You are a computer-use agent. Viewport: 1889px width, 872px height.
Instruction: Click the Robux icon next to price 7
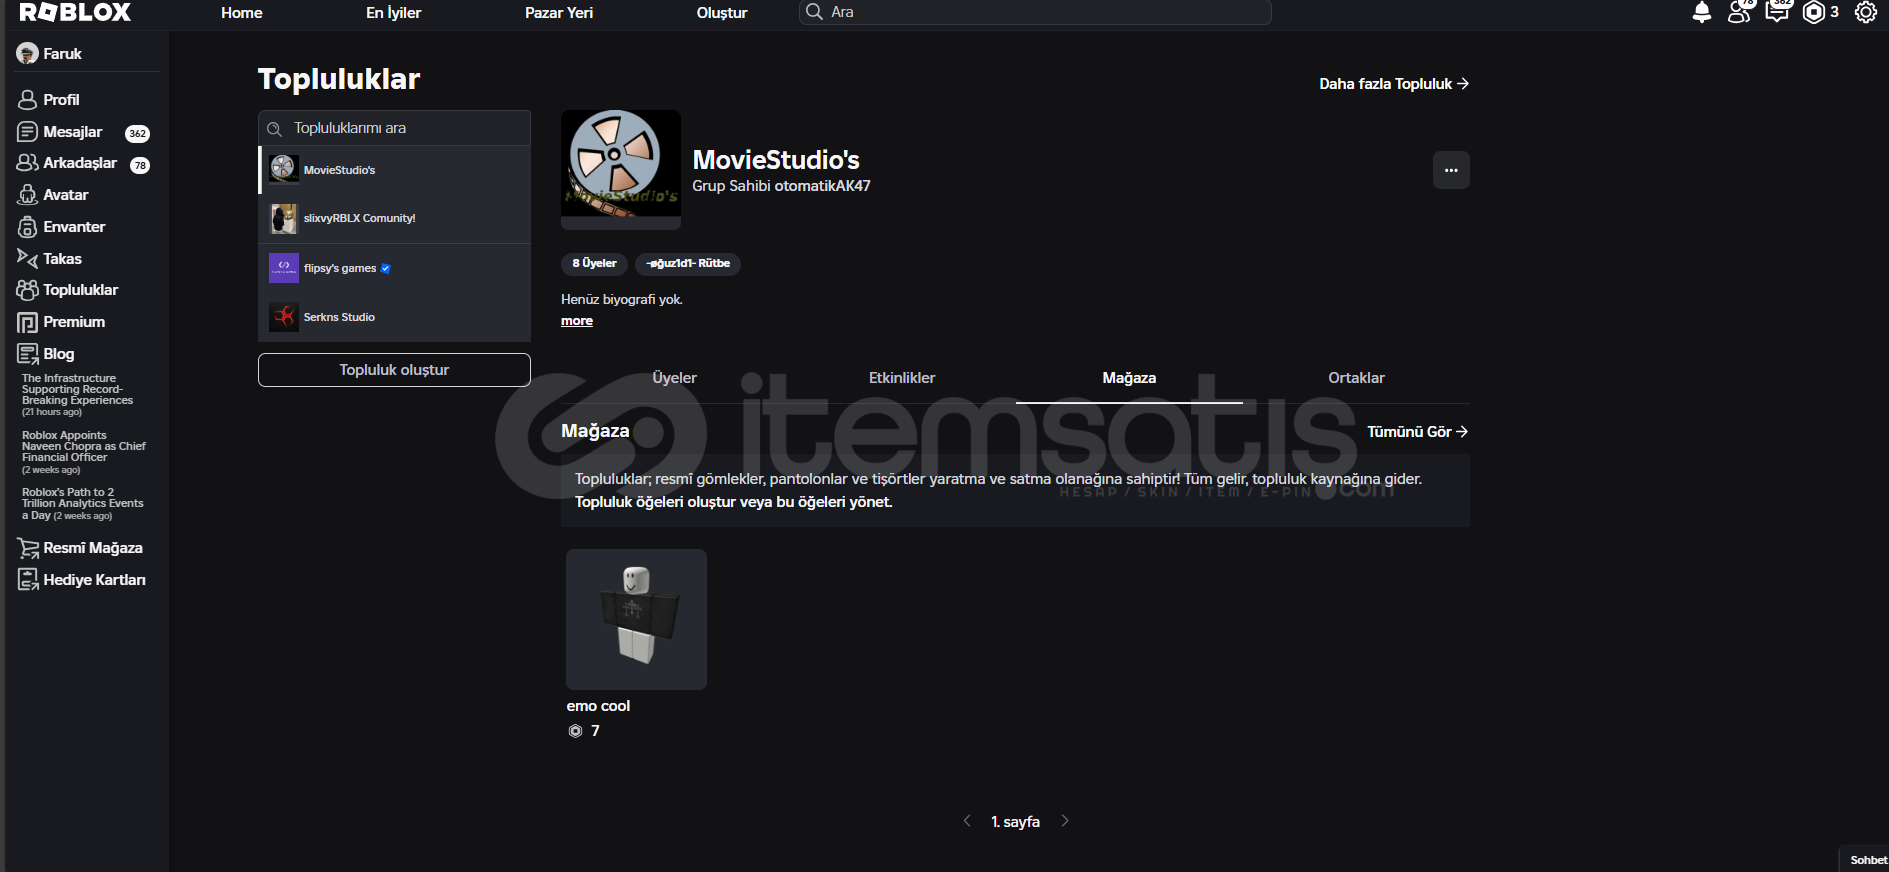[x=575, y=731]
